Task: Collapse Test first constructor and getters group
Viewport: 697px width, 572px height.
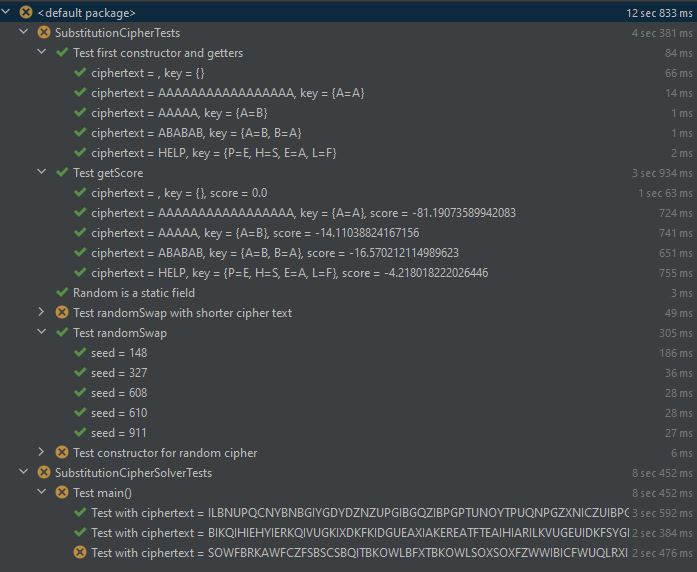Action: click(x=41, y=52)
